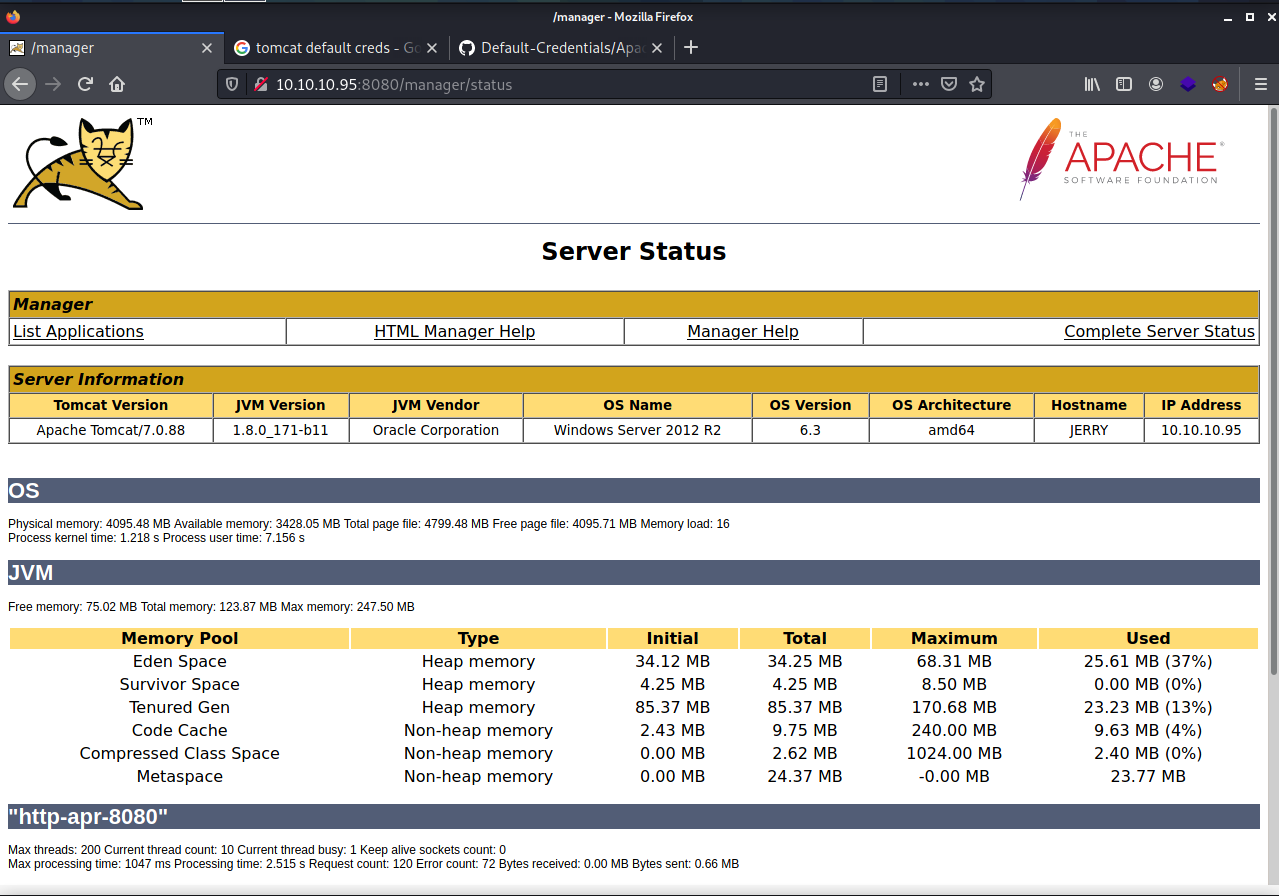
Task: Open the Firefox hamburger menu
Action: (1260, 85)
